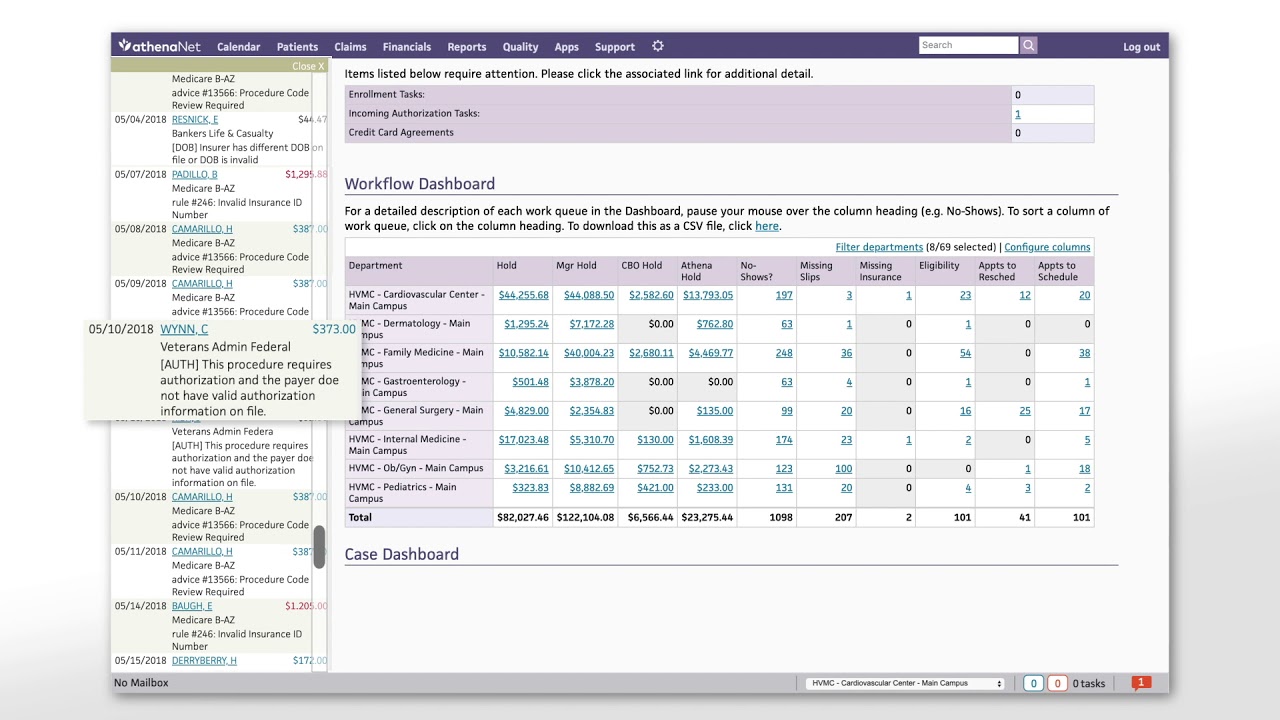Open Family Medicine Appts to Schedule 38
1280x720 pixels.
click(x=1085, y=353)
